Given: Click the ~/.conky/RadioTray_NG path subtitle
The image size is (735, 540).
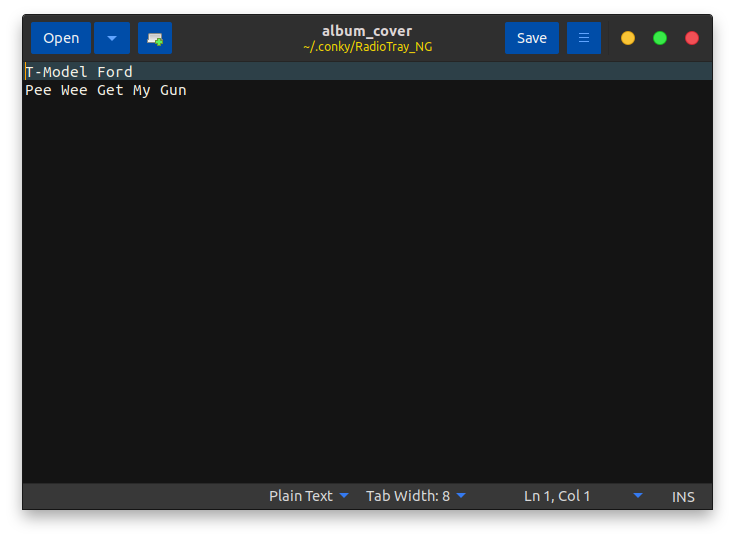Looking at the screenshot, I should 368,47.
